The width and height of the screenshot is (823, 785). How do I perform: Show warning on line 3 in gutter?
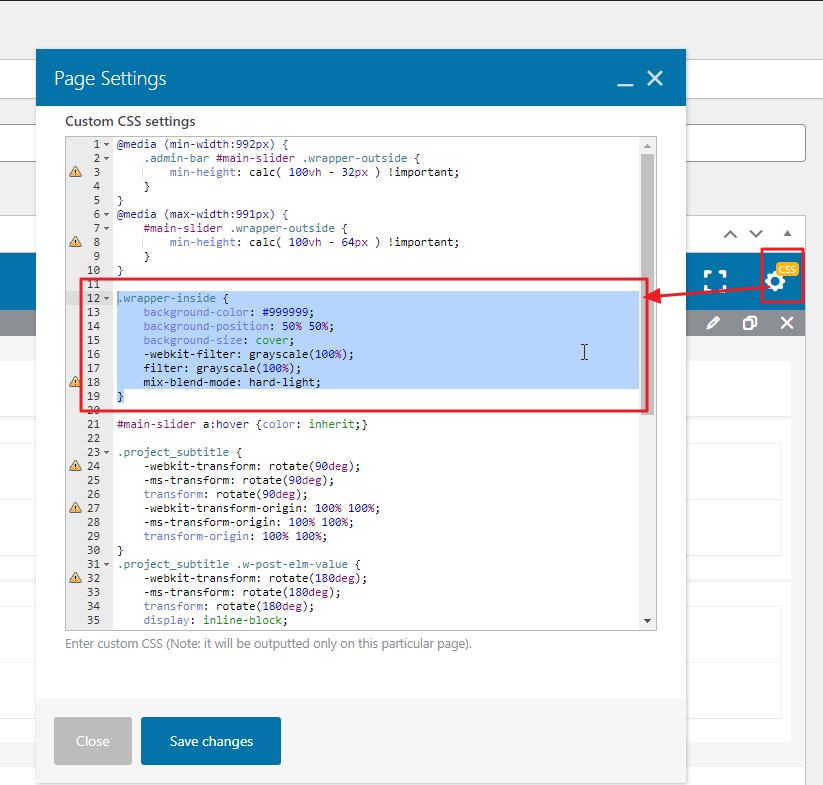point(76,172)
